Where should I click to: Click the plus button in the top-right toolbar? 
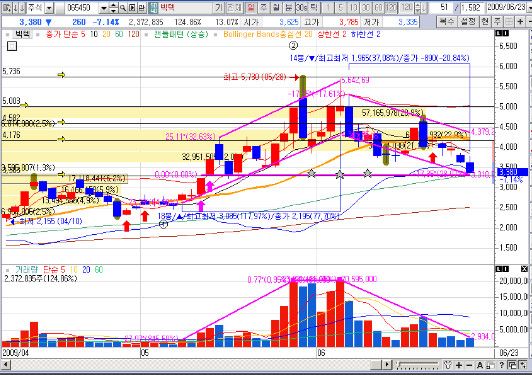point(520,22)
